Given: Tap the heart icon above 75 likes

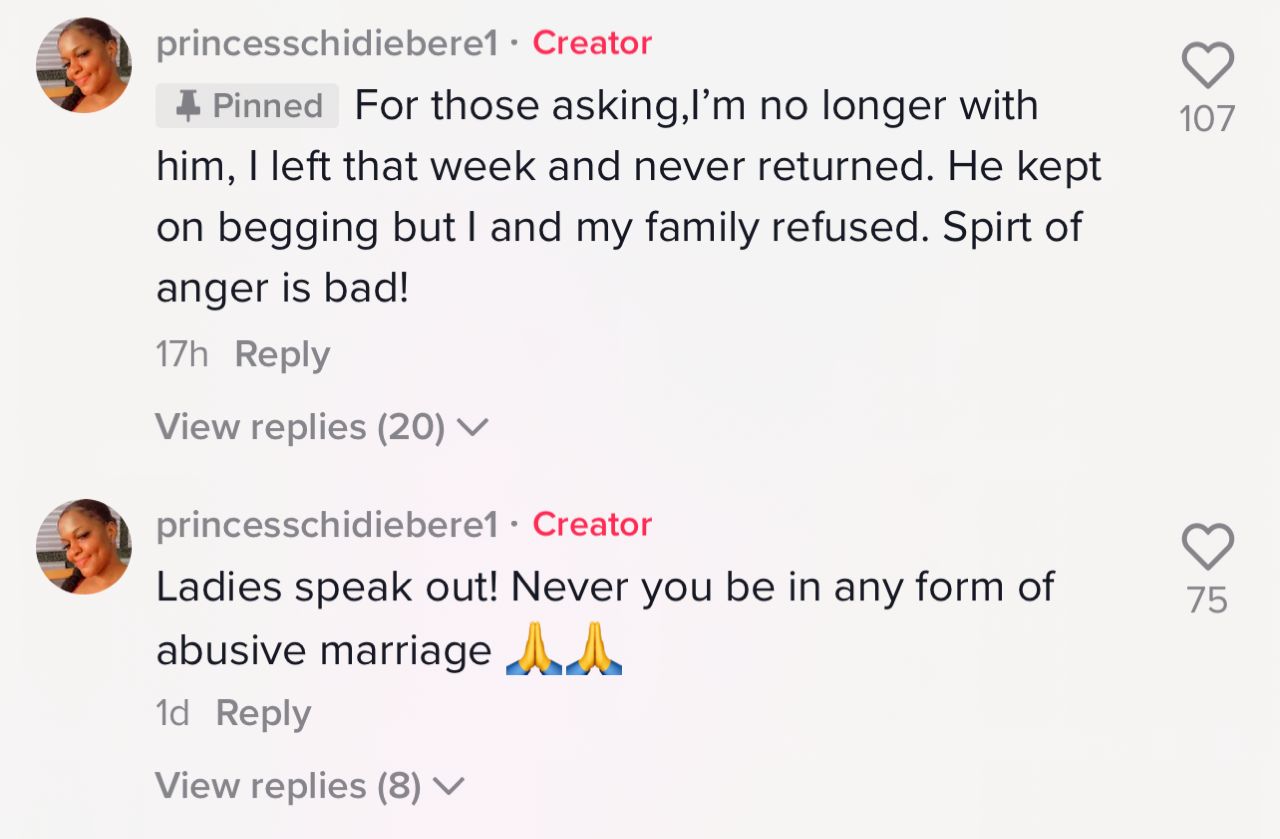Looking at the screenshot, I should [x=1208, y=547].
